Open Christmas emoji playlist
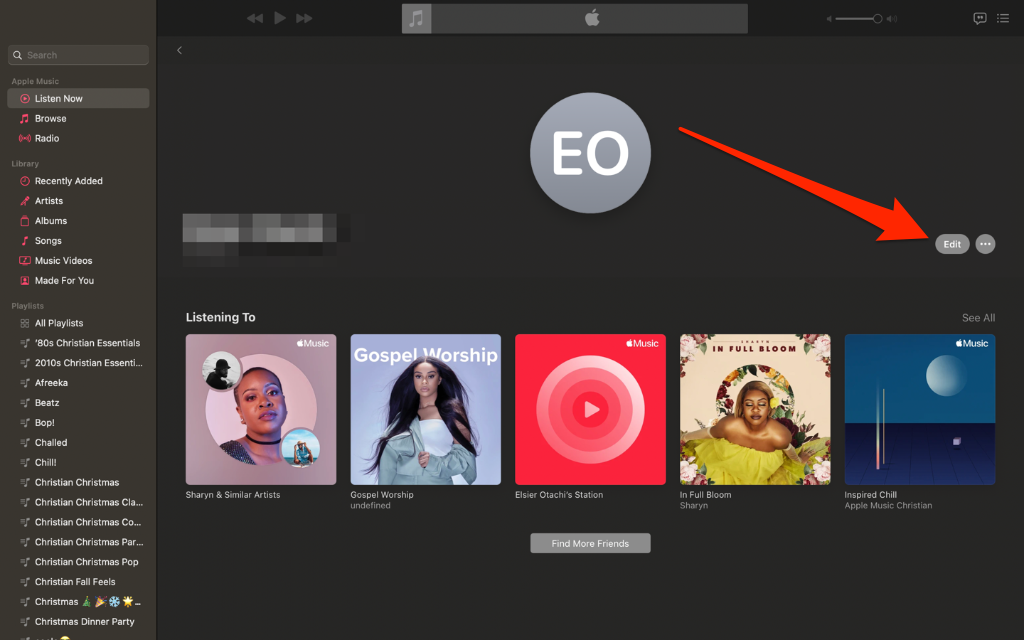The width and height of the screenshot is (1024, 640). pos(78,602)
